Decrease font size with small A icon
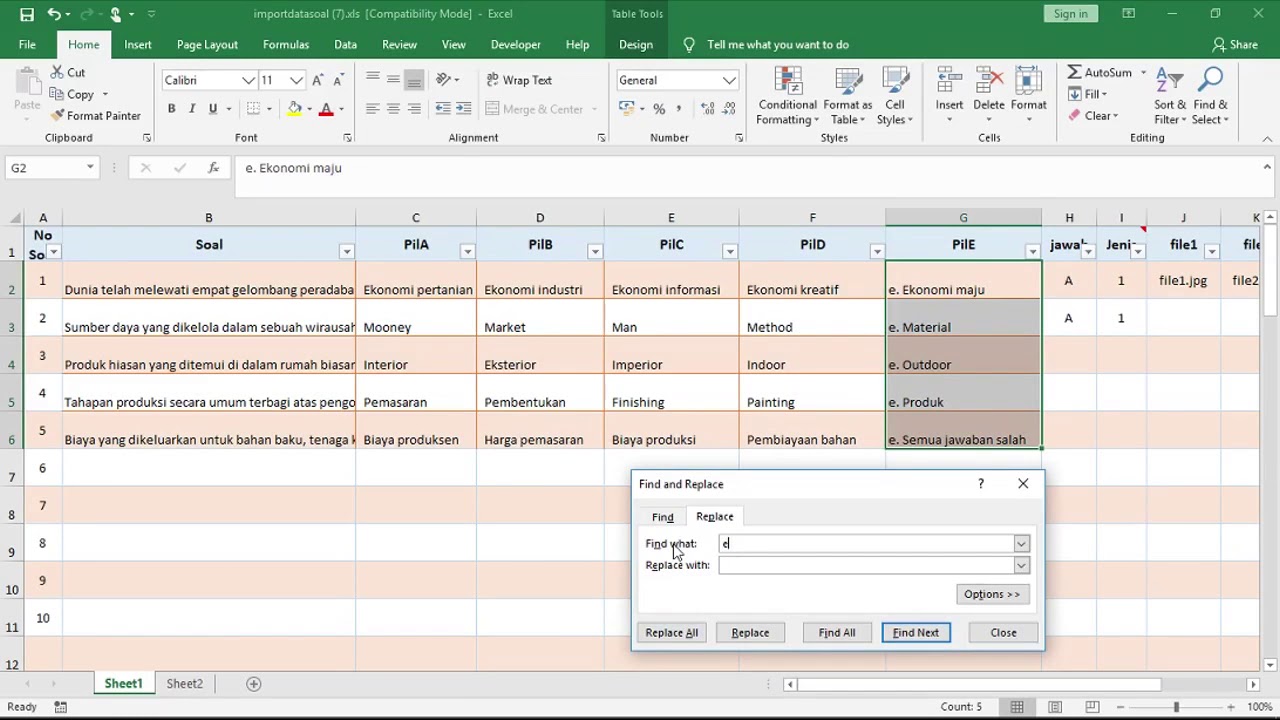This screenshot has width=1280, height=720. coord(339,80)
